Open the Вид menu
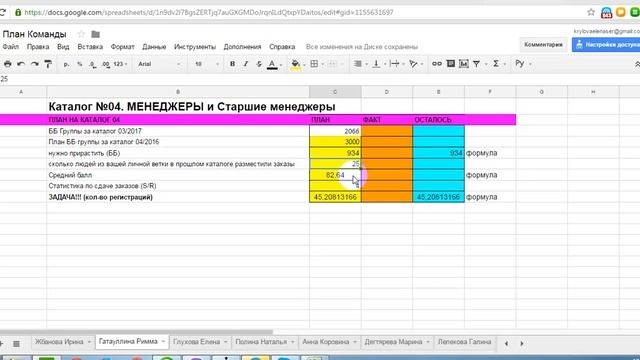The image size is (640, 360). [x=63, y=47]
